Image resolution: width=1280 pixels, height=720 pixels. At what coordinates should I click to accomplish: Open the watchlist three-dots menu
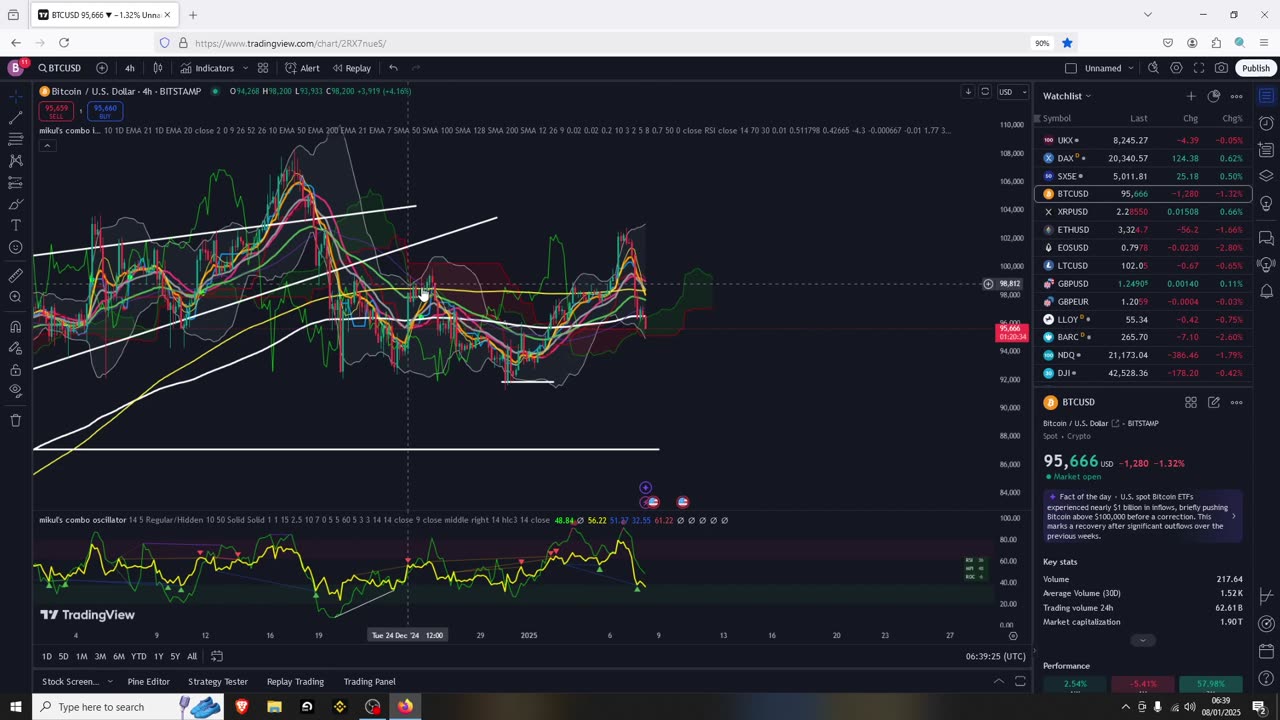(1237, 96)
